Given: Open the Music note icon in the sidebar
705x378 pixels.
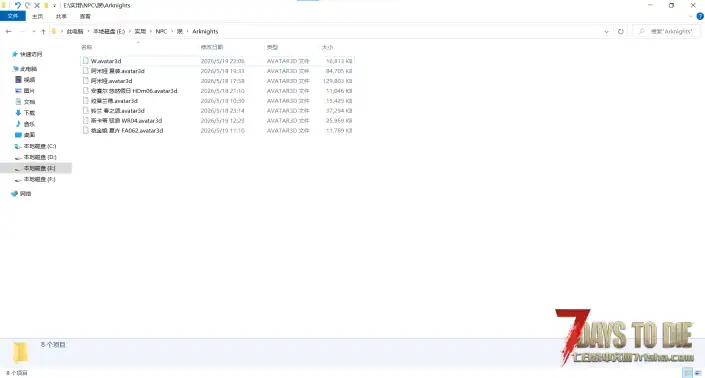Looking at the screenshot, I should (18, 124).
